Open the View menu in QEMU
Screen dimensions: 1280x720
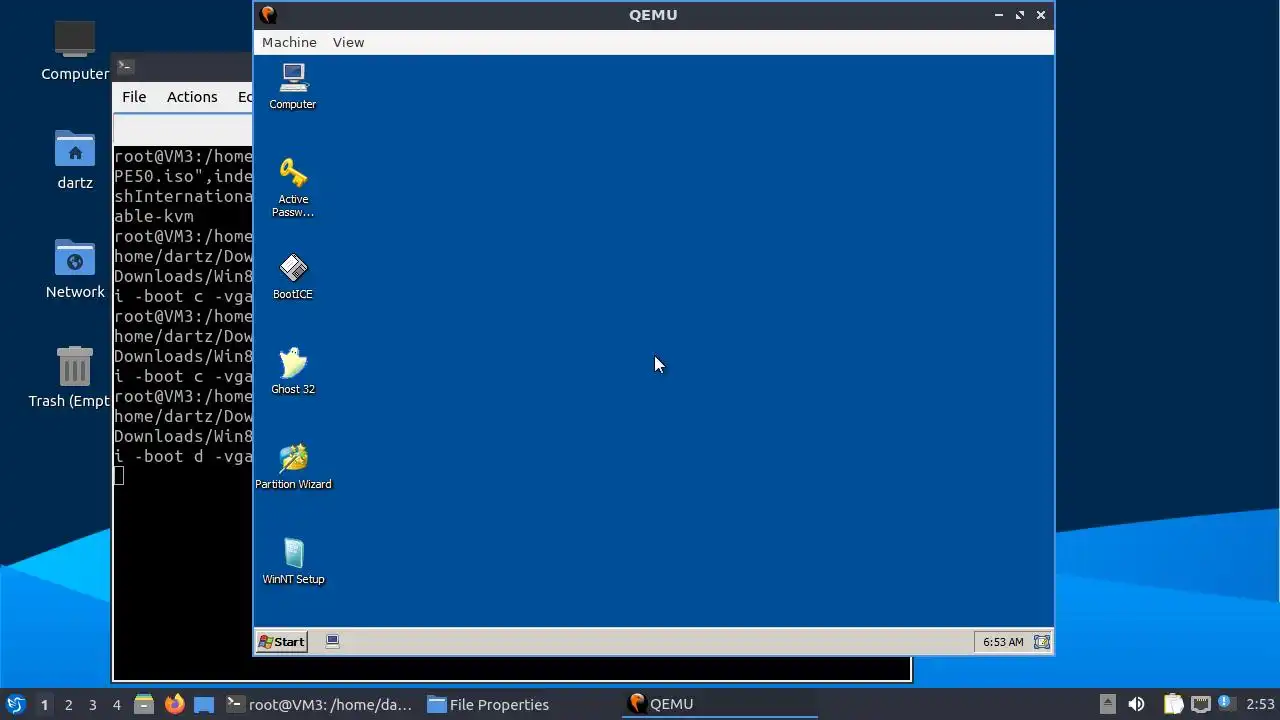[348, 42]
